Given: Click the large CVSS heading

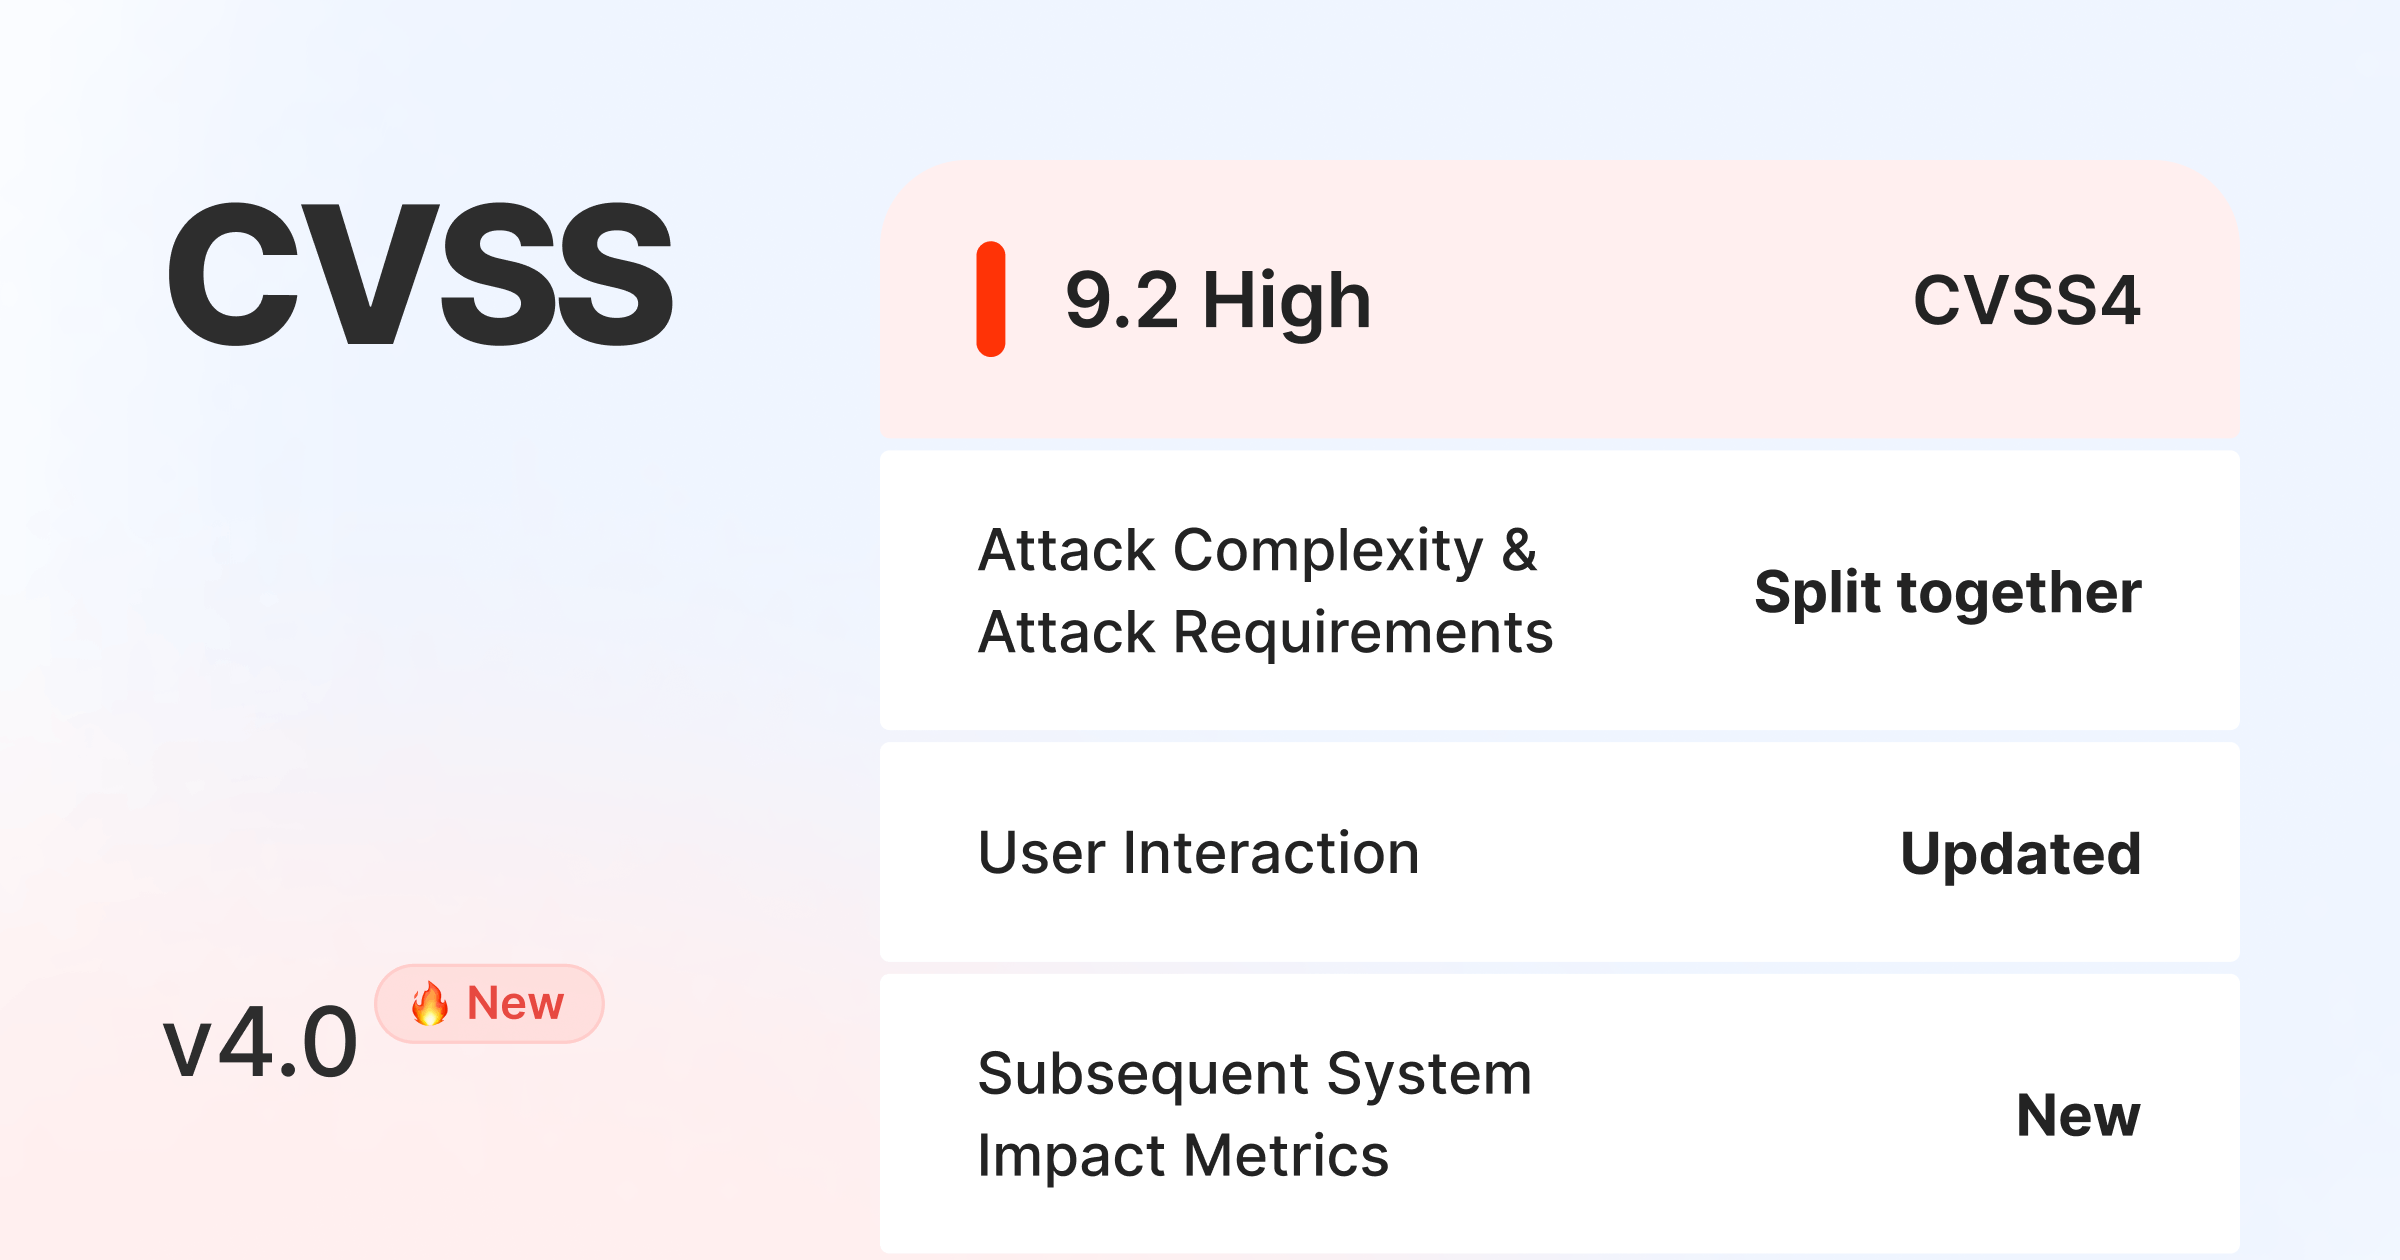Looking at the screenshot, I should point(420,274).
